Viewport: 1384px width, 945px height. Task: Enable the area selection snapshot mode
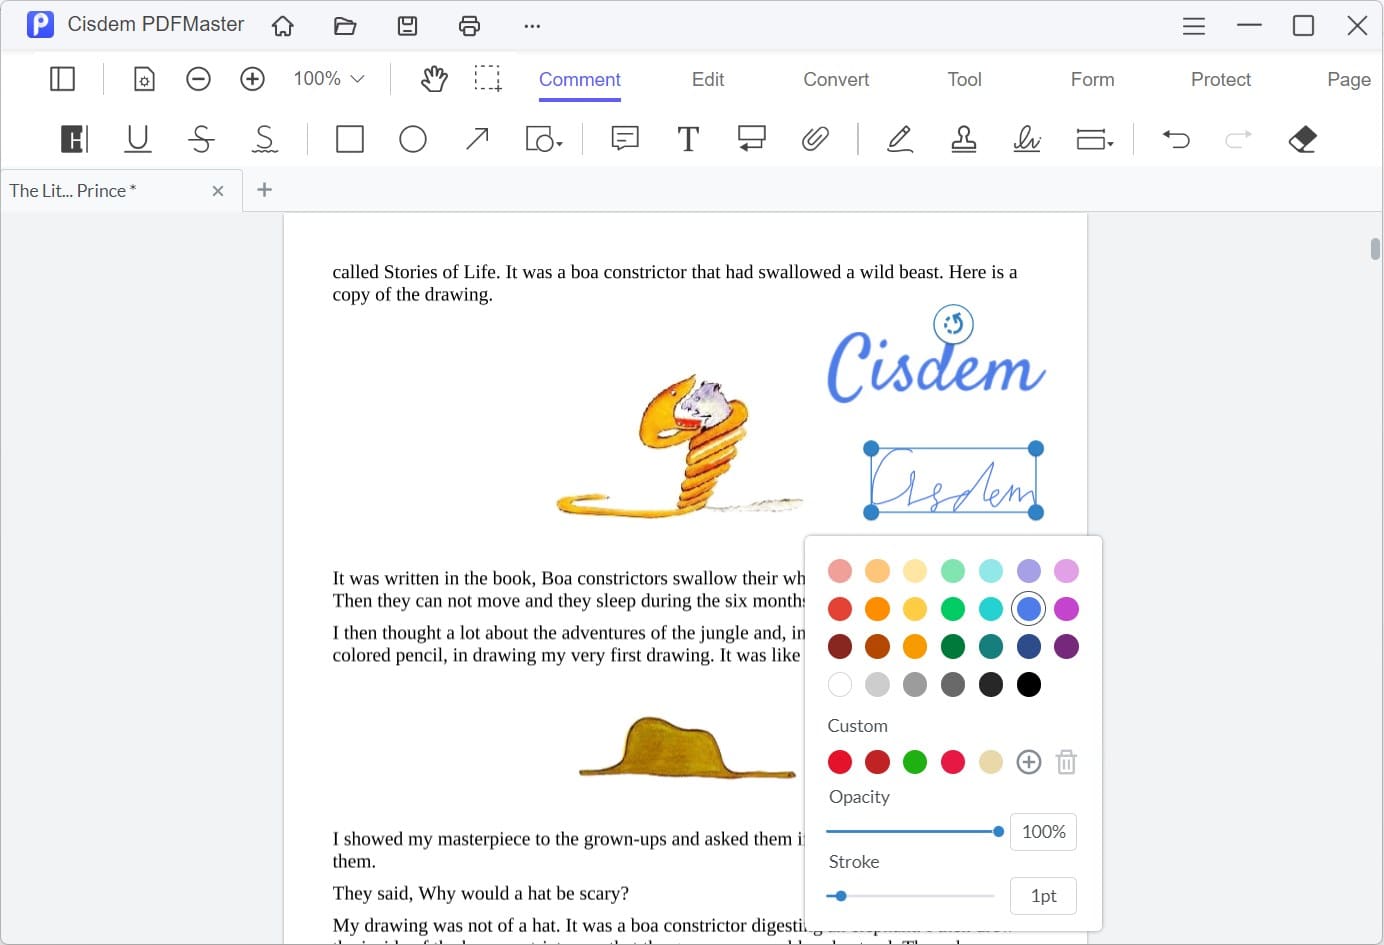pos(489,78)
